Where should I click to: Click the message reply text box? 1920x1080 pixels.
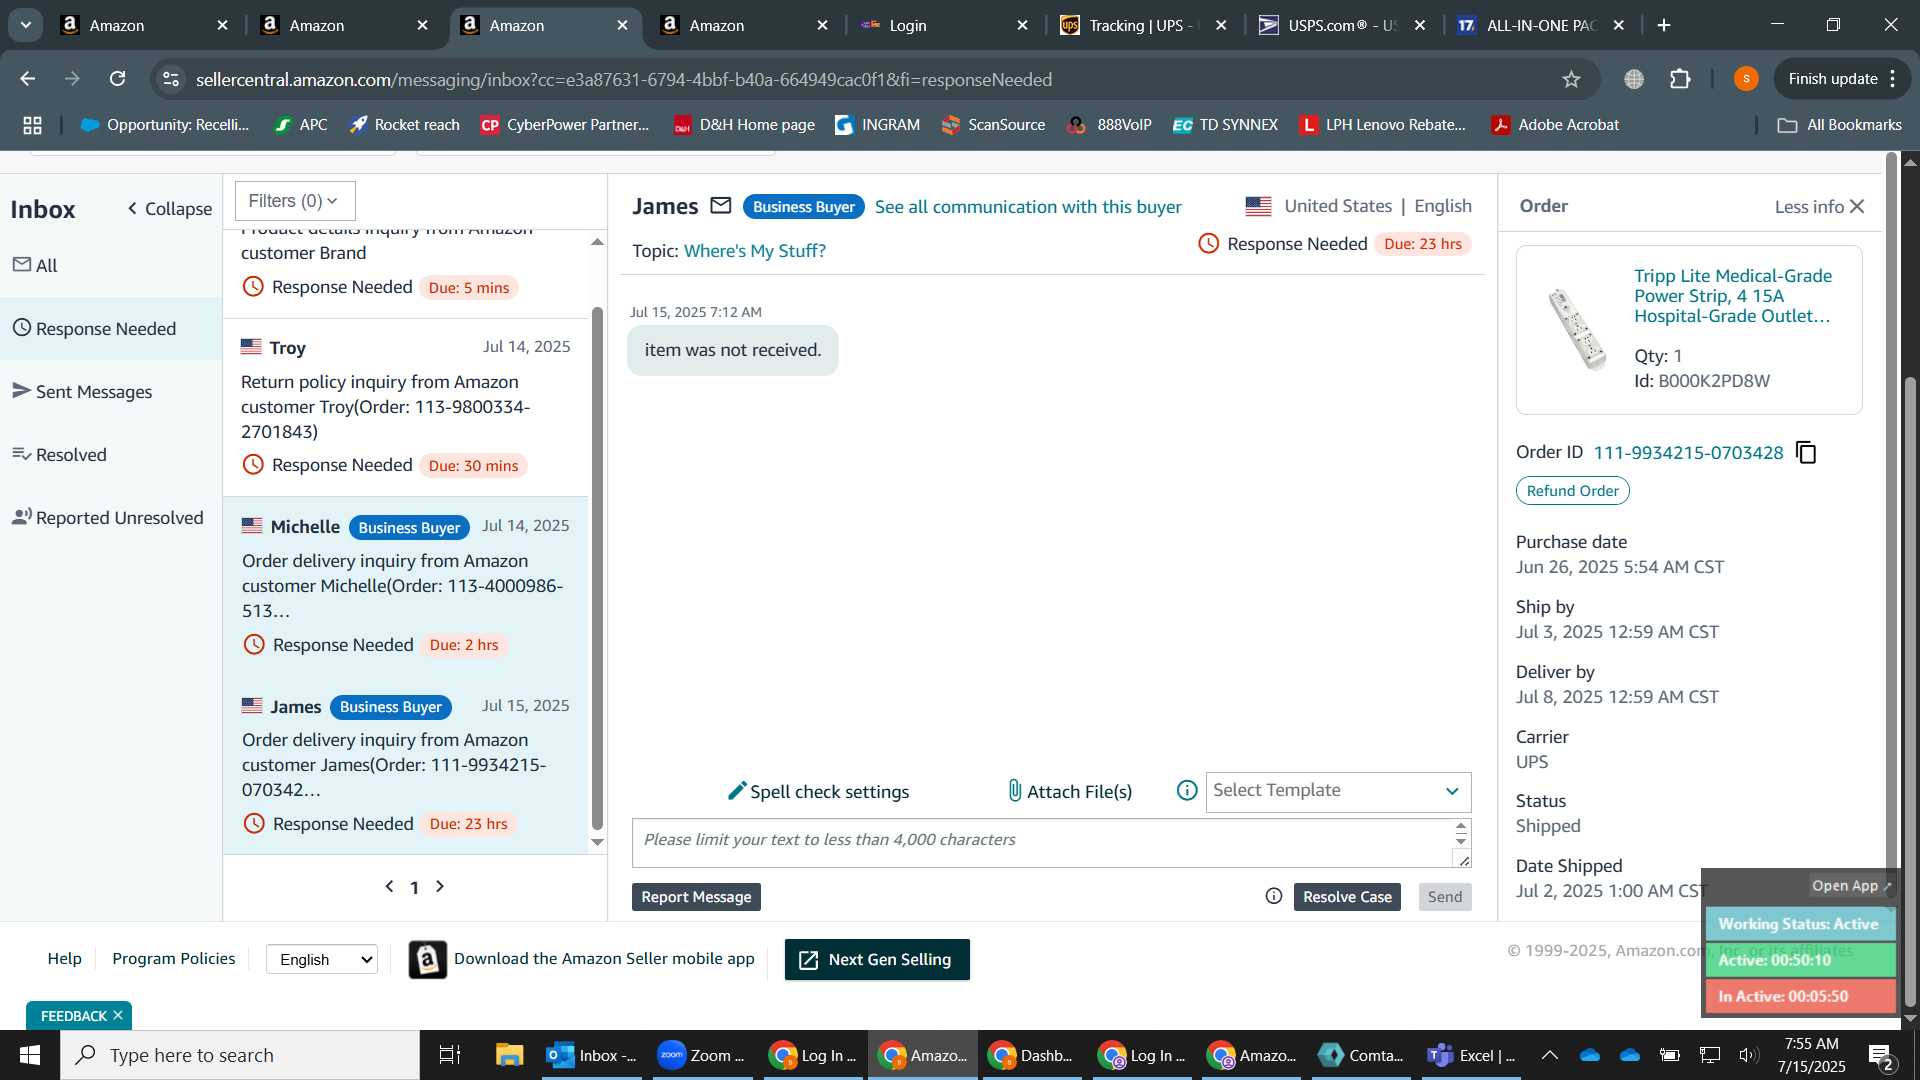click(1041, 843)
